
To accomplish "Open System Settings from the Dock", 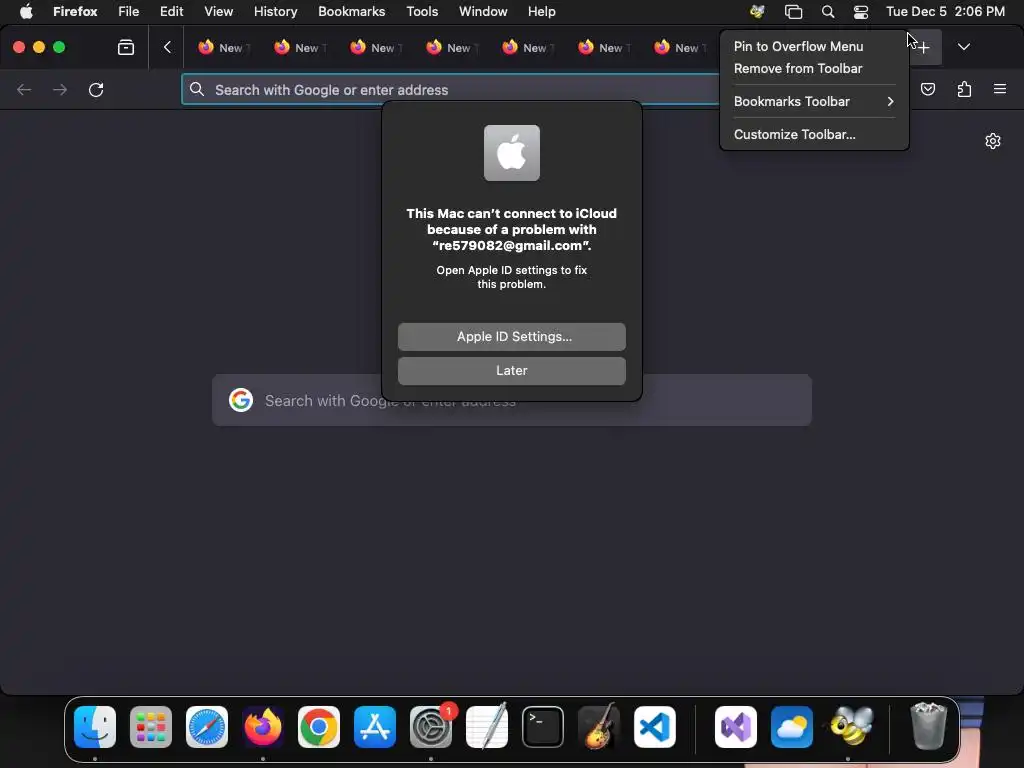I will coord(431,727).
